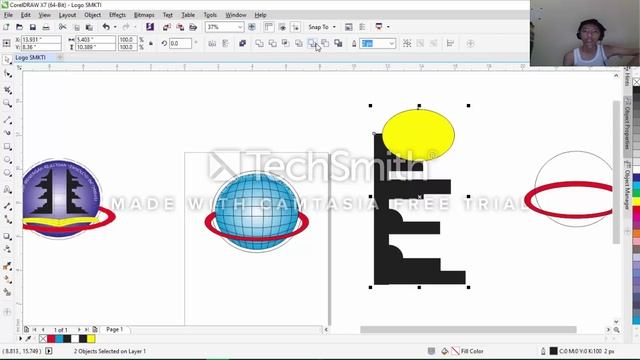Click the Combine objects icon
640x360 pixels.
tap(242, 43)
